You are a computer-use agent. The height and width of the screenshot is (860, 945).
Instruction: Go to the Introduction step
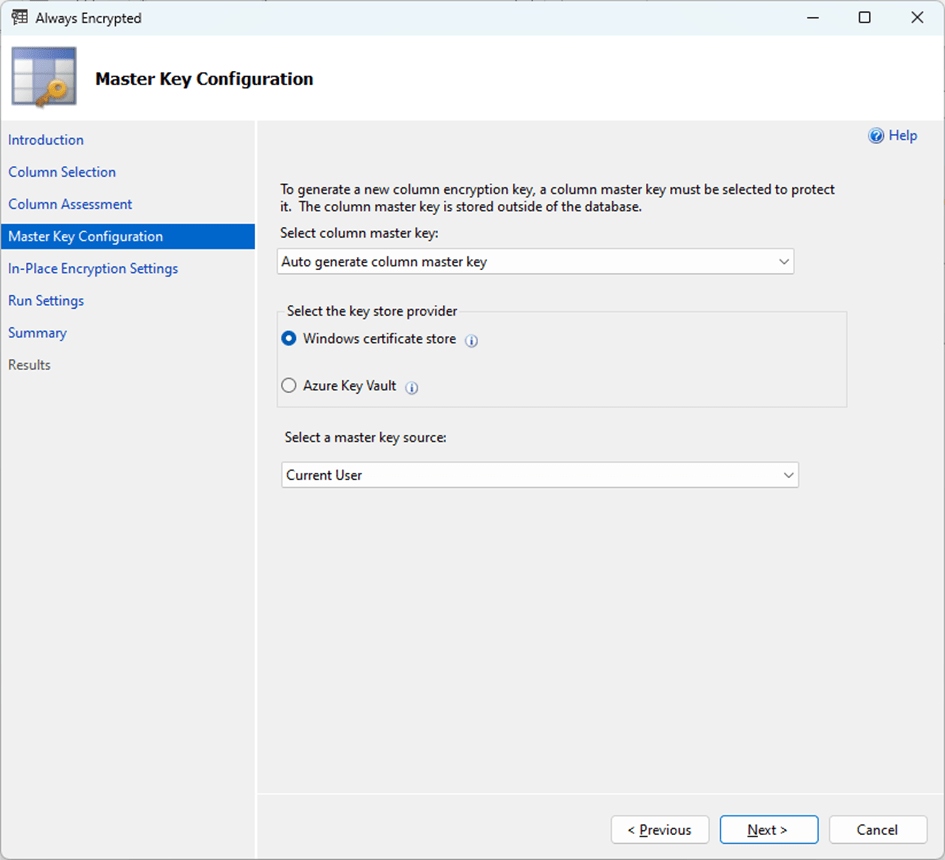pos(46,140)
